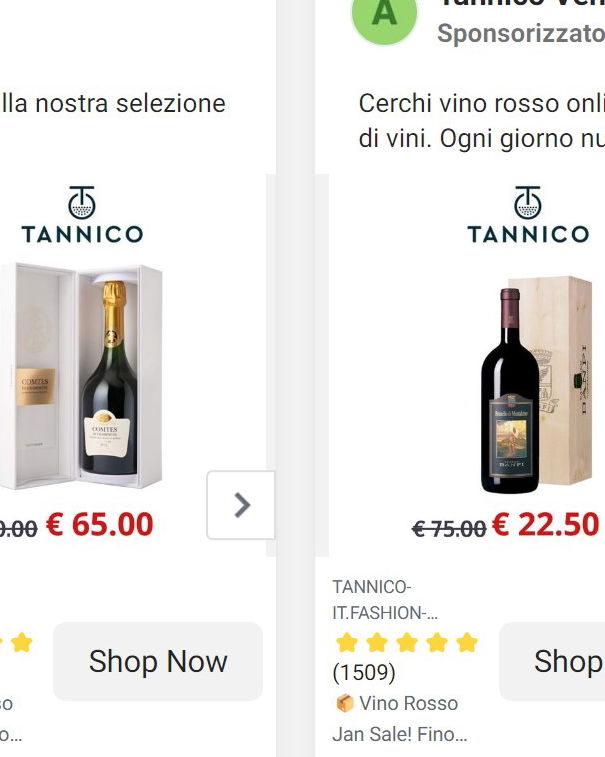Click the (1509) review count
This screenshot has height=757, width=605.
(364, 672)
